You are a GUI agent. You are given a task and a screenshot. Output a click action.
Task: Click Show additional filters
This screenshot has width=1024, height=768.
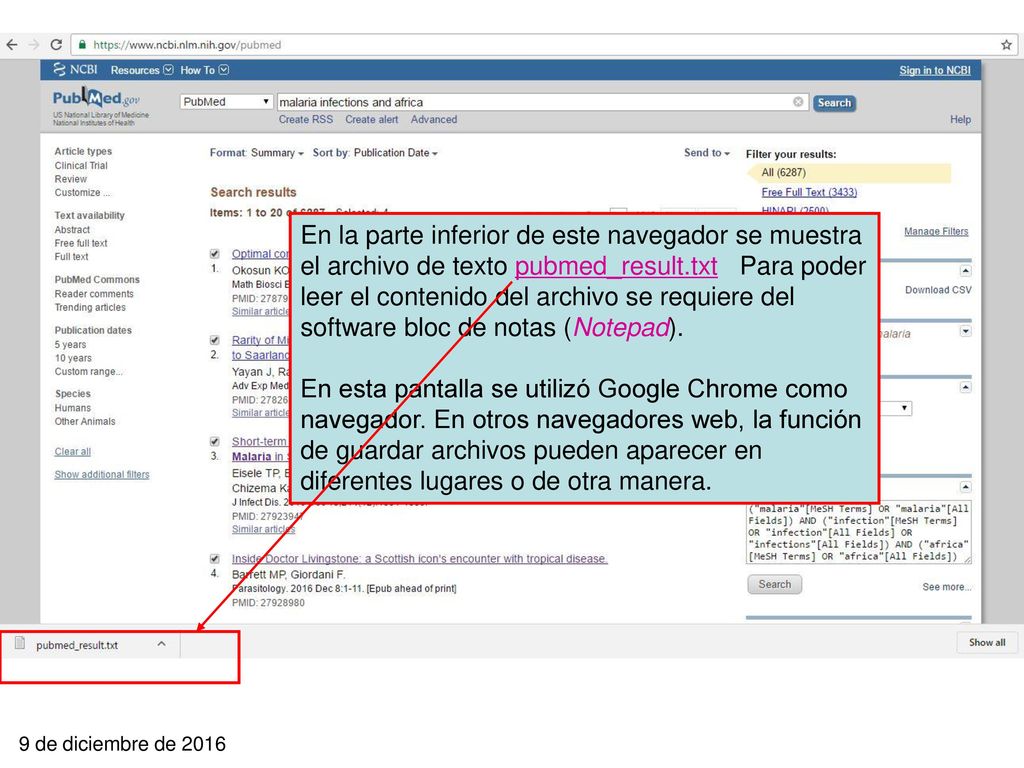[102, 474]
